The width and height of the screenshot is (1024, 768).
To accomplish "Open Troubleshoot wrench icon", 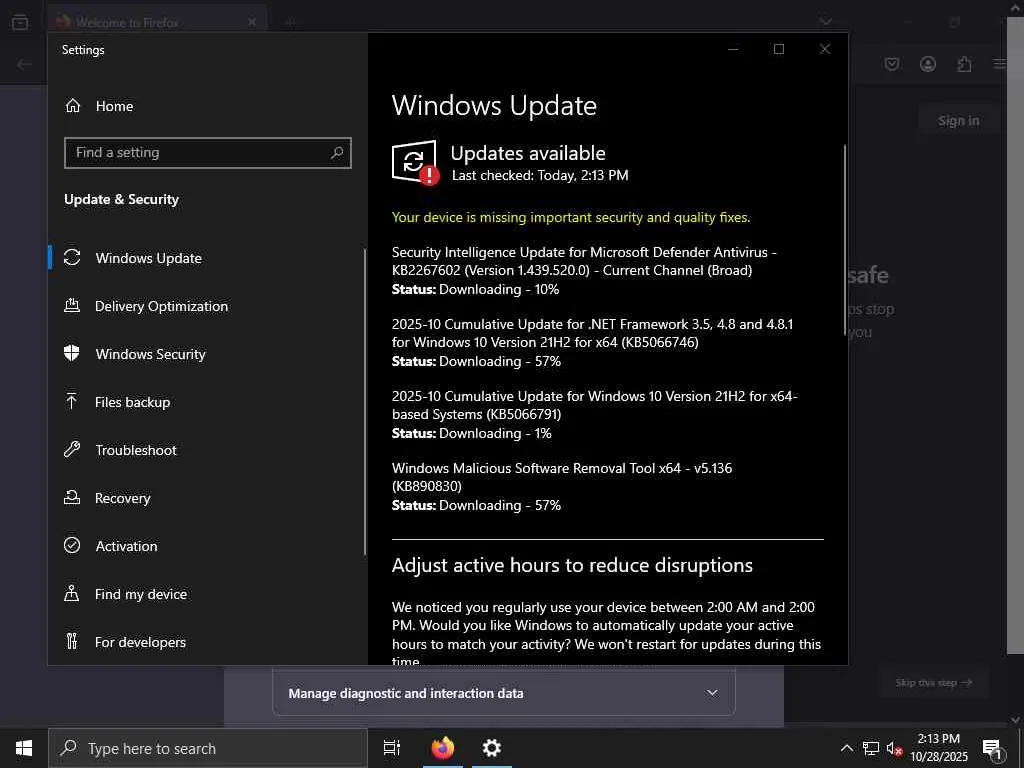I will 72,449.
